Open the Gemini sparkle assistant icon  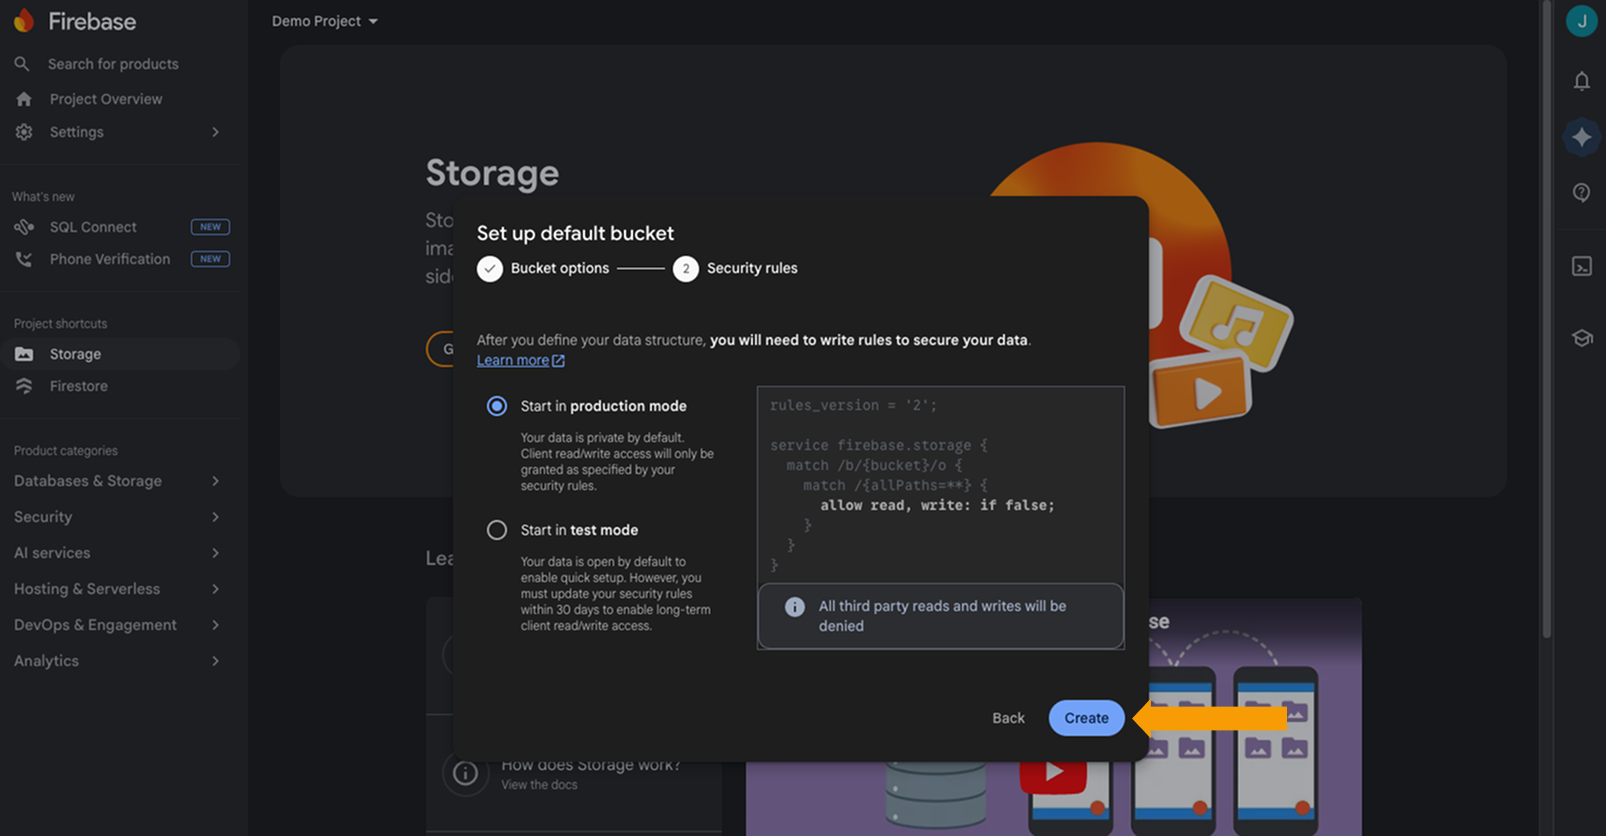pyautogui.click(x=1581, y=137)
